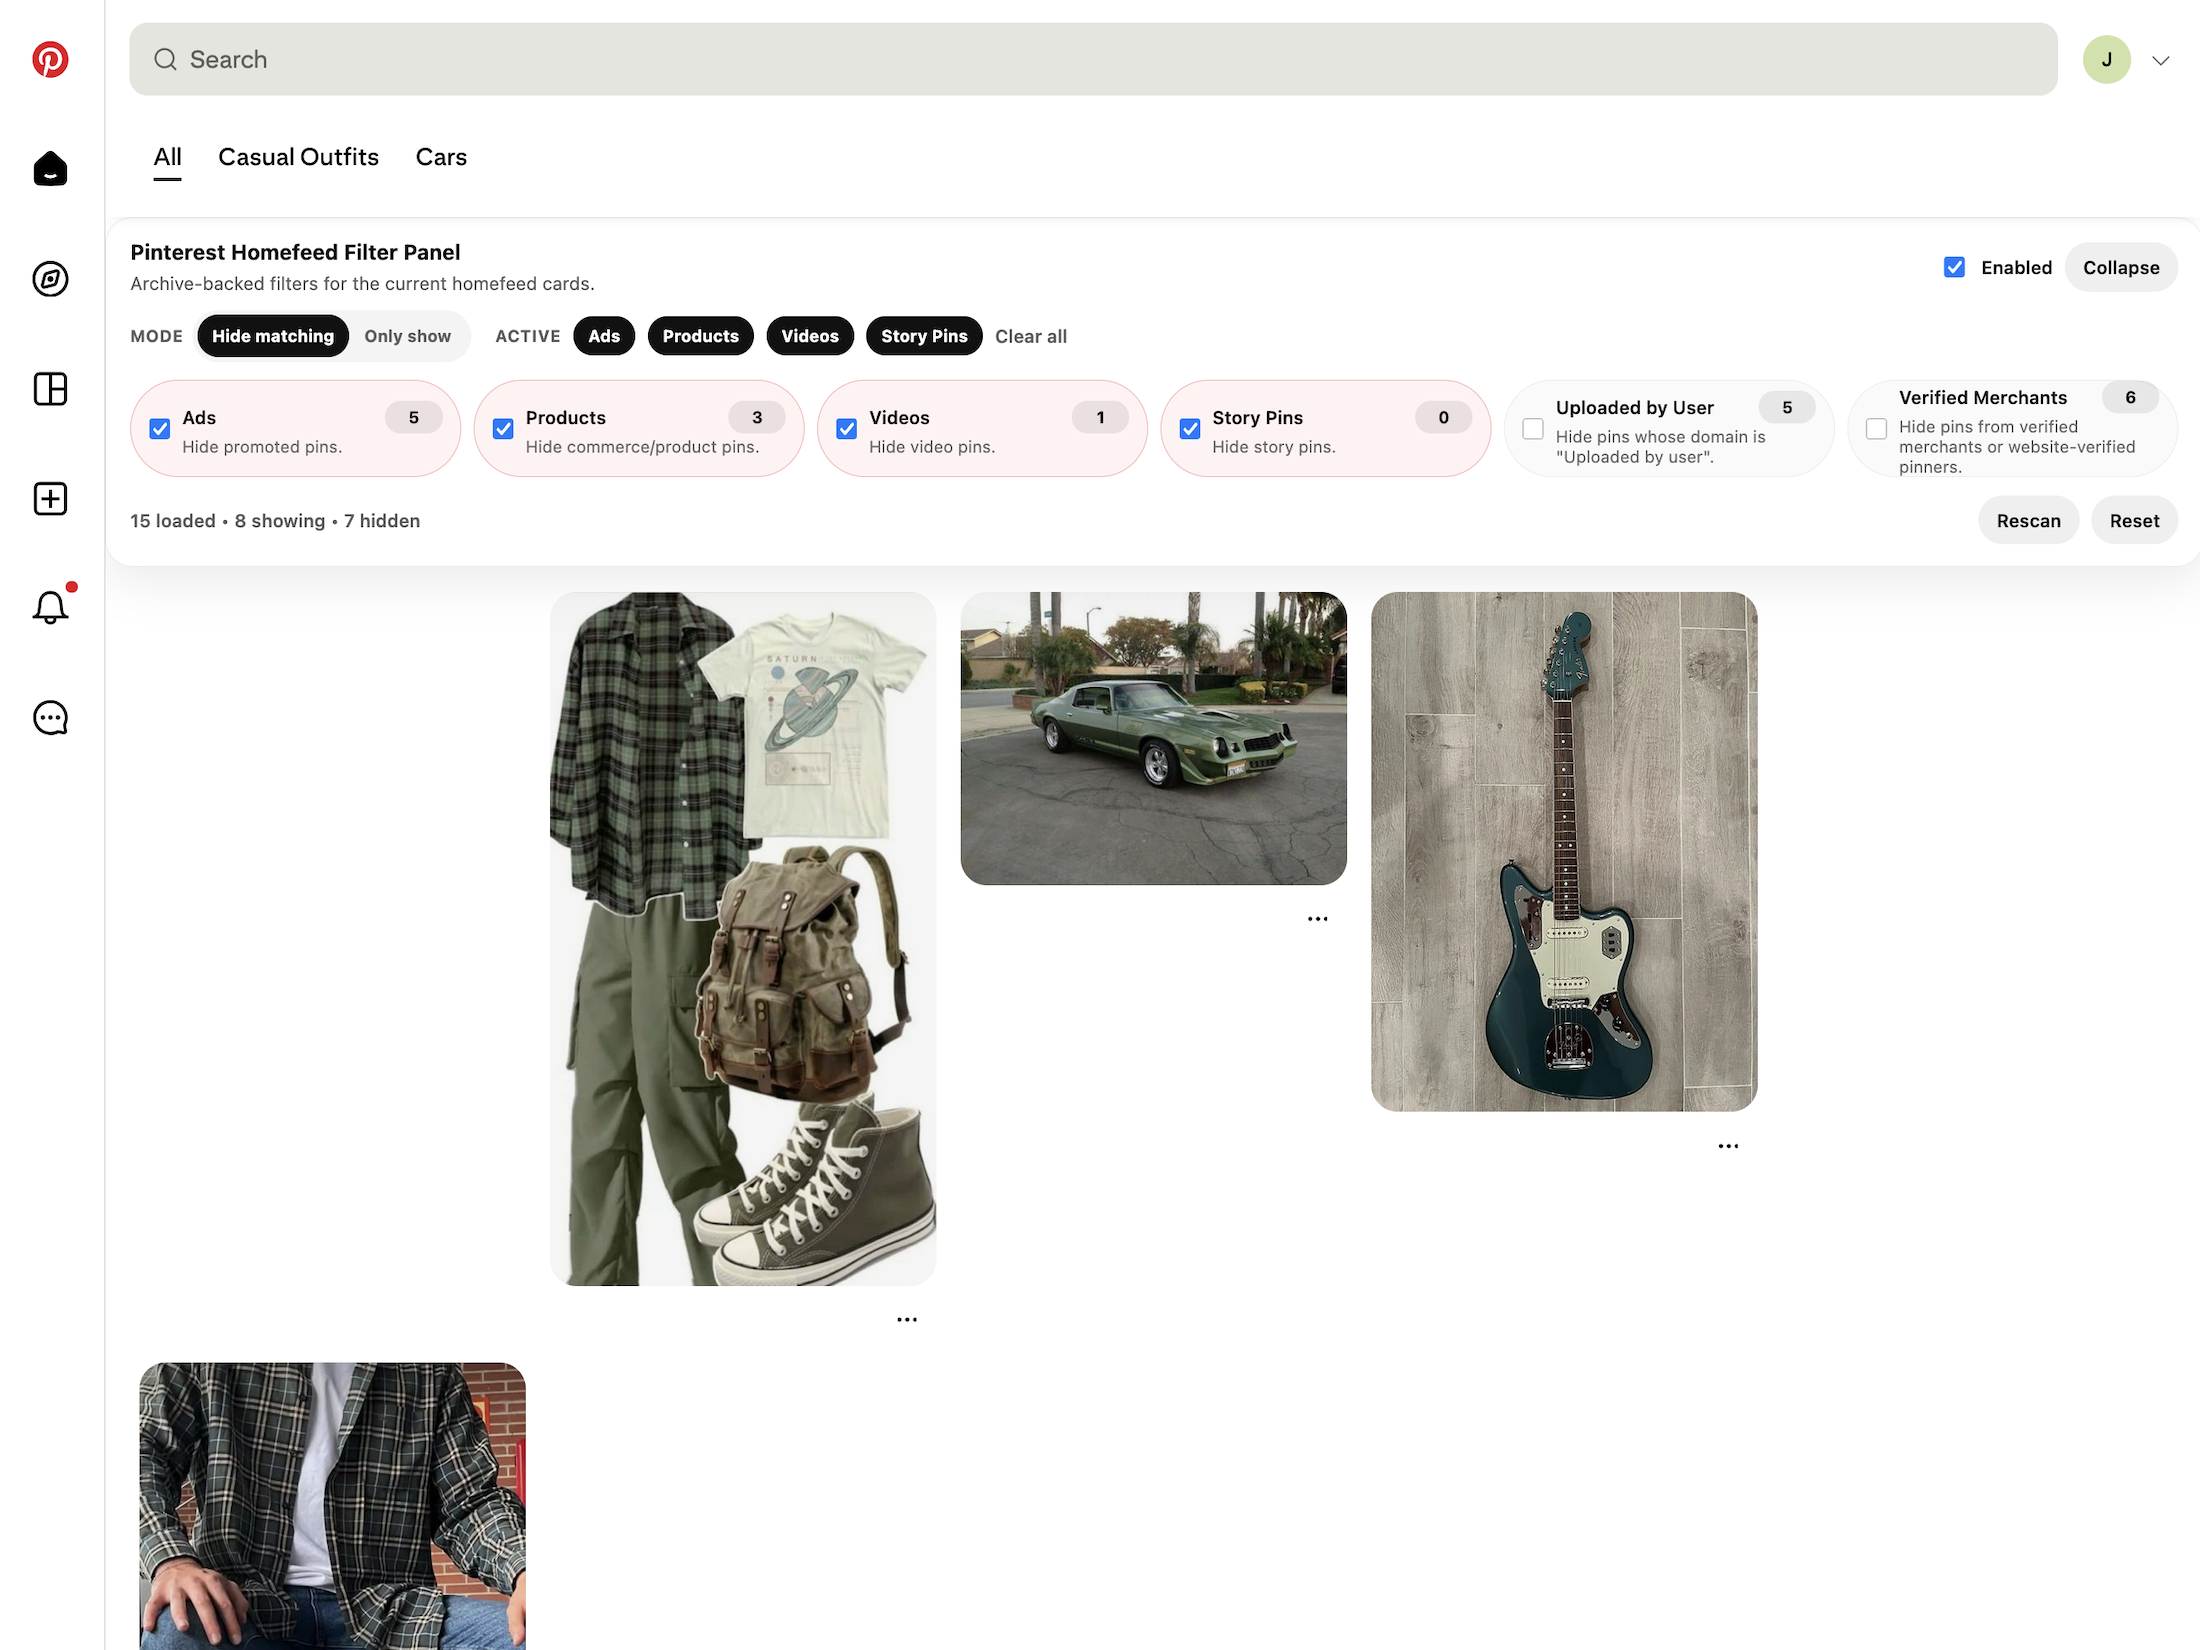The width and height of the screenshot is (2200, 1650).
Task: Go to the Home feed icon
Action: point(50,169)
